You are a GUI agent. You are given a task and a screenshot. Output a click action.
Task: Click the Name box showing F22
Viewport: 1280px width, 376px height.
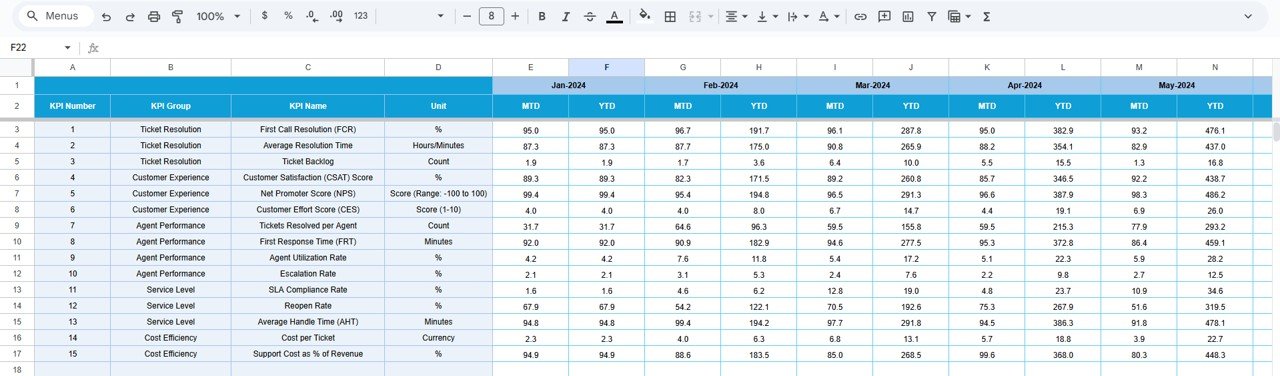[x=32, y=47]
